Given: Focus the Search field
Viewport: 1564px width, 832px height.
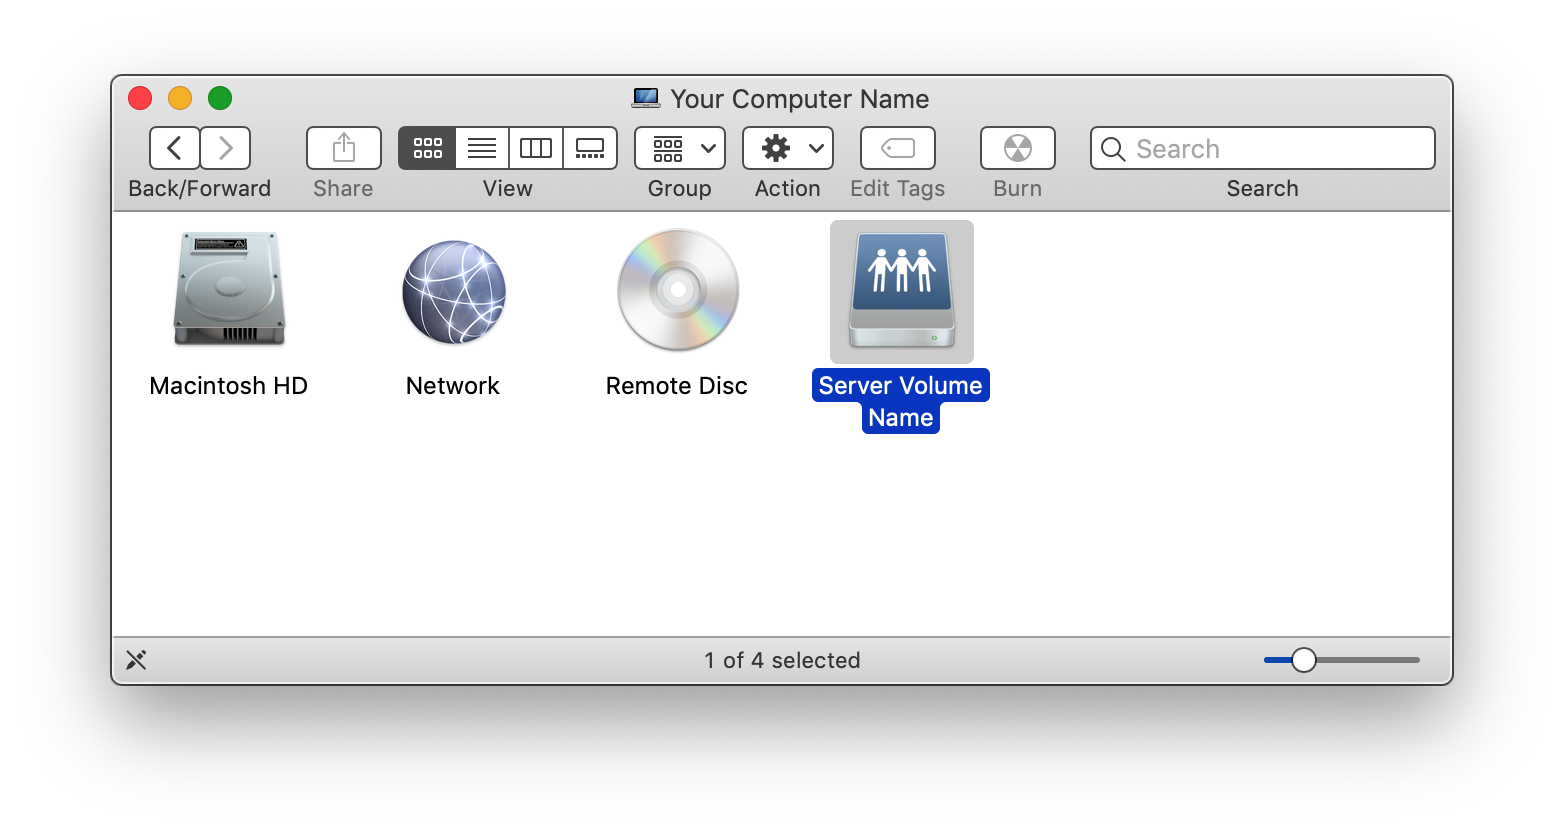Looking at the screenshot, I should (1263, 148).
